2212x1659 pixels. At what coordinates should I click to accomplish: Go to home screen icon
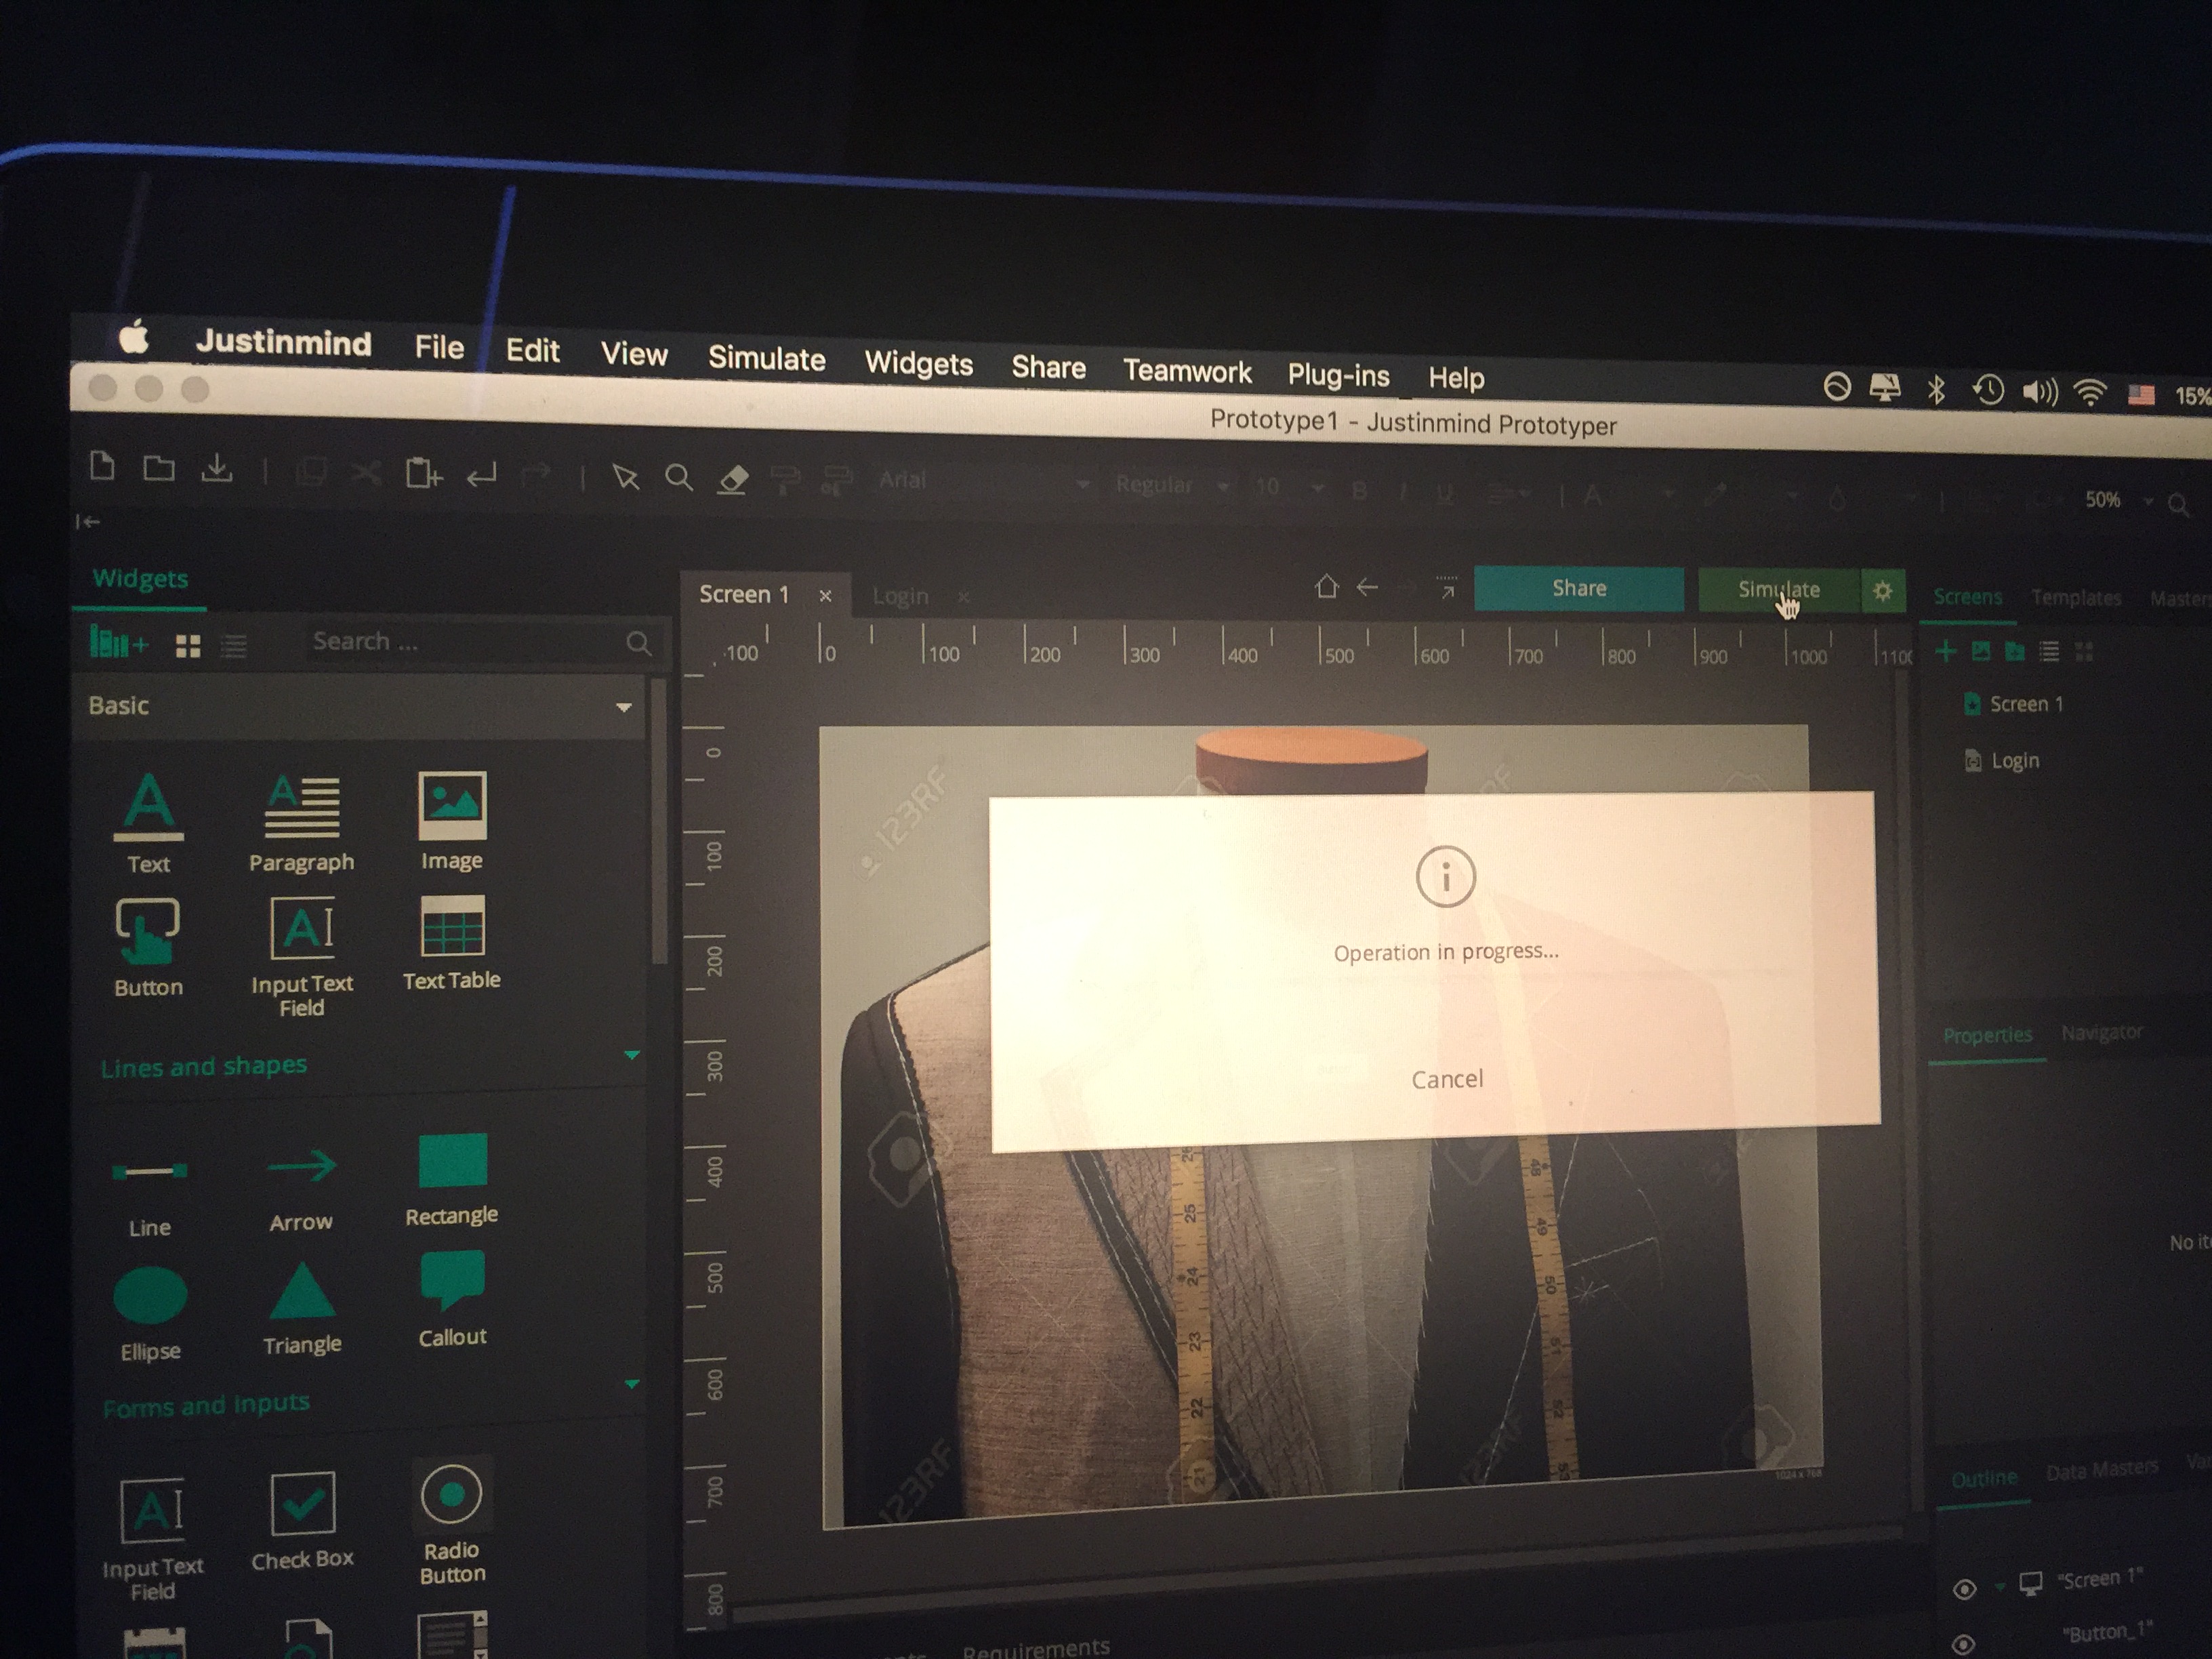(x=1326, y=586)
